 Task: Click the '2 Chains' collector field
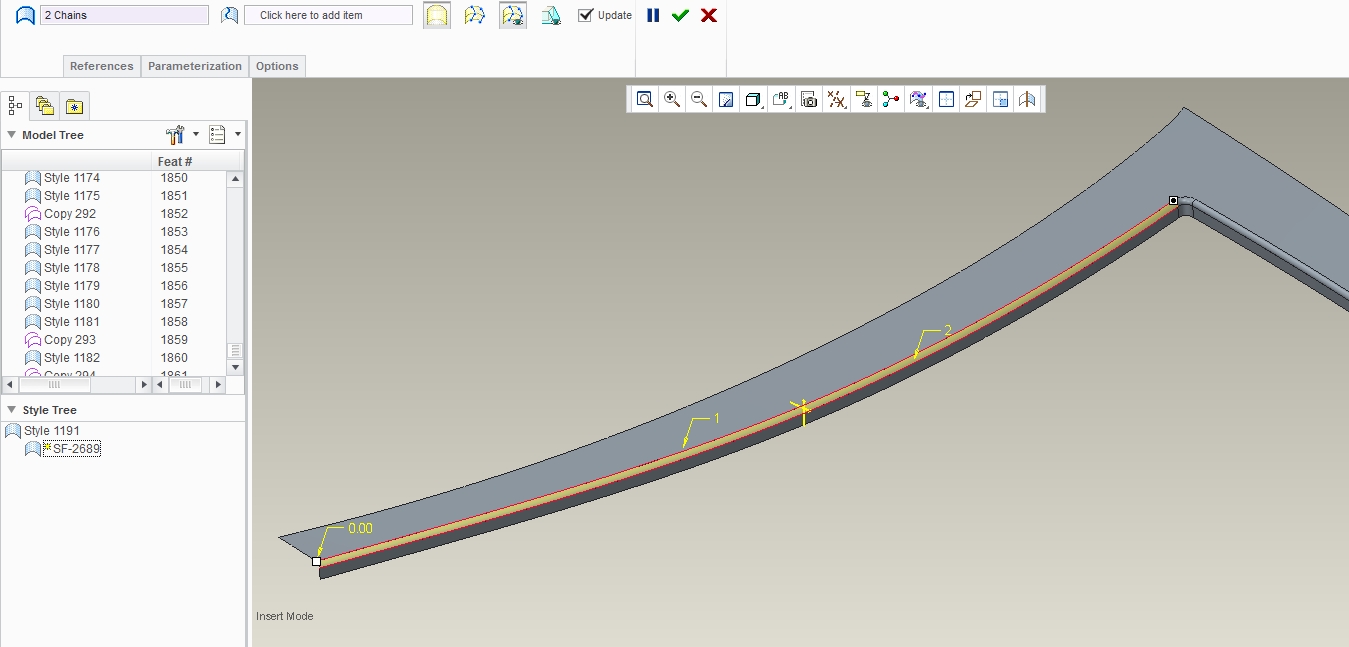coord(125,15)
